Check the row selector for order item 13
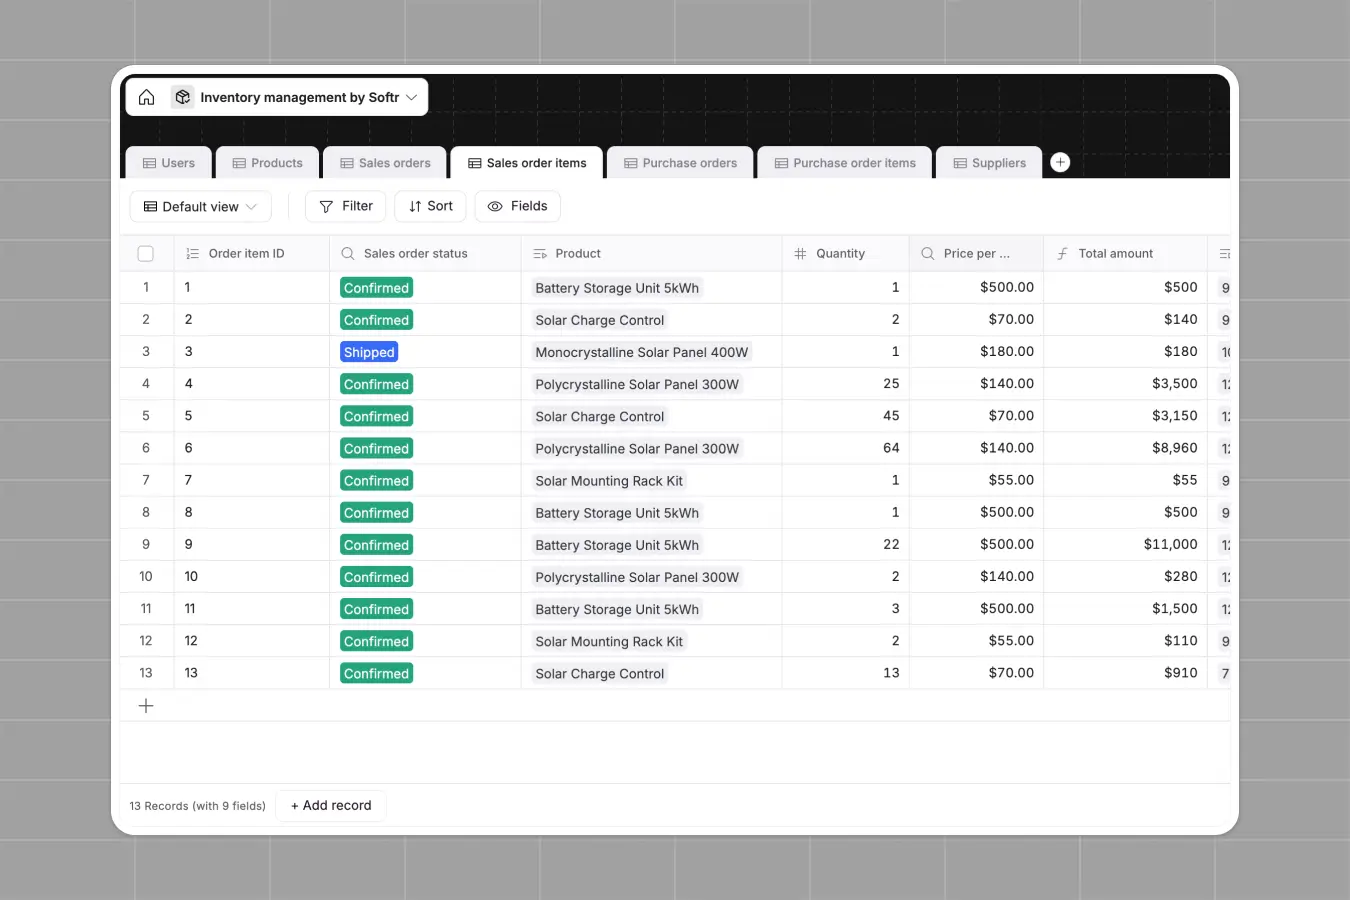The image size is (1350, 900). point(146,673)
